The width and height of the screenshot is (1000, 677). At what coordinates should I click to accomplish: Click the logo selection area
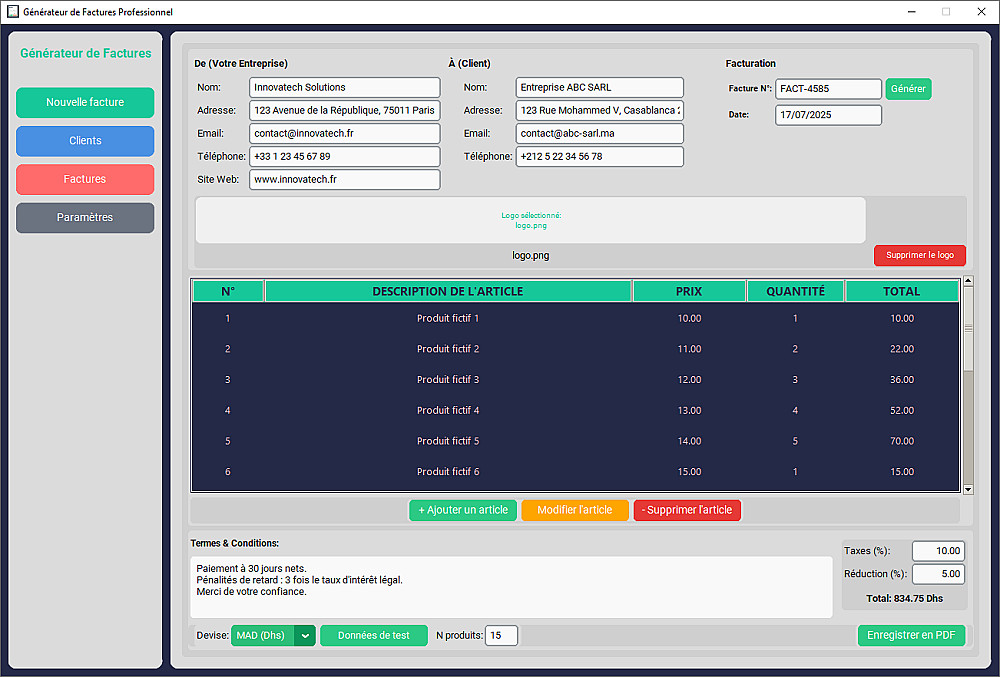click(x=531, y=220)
